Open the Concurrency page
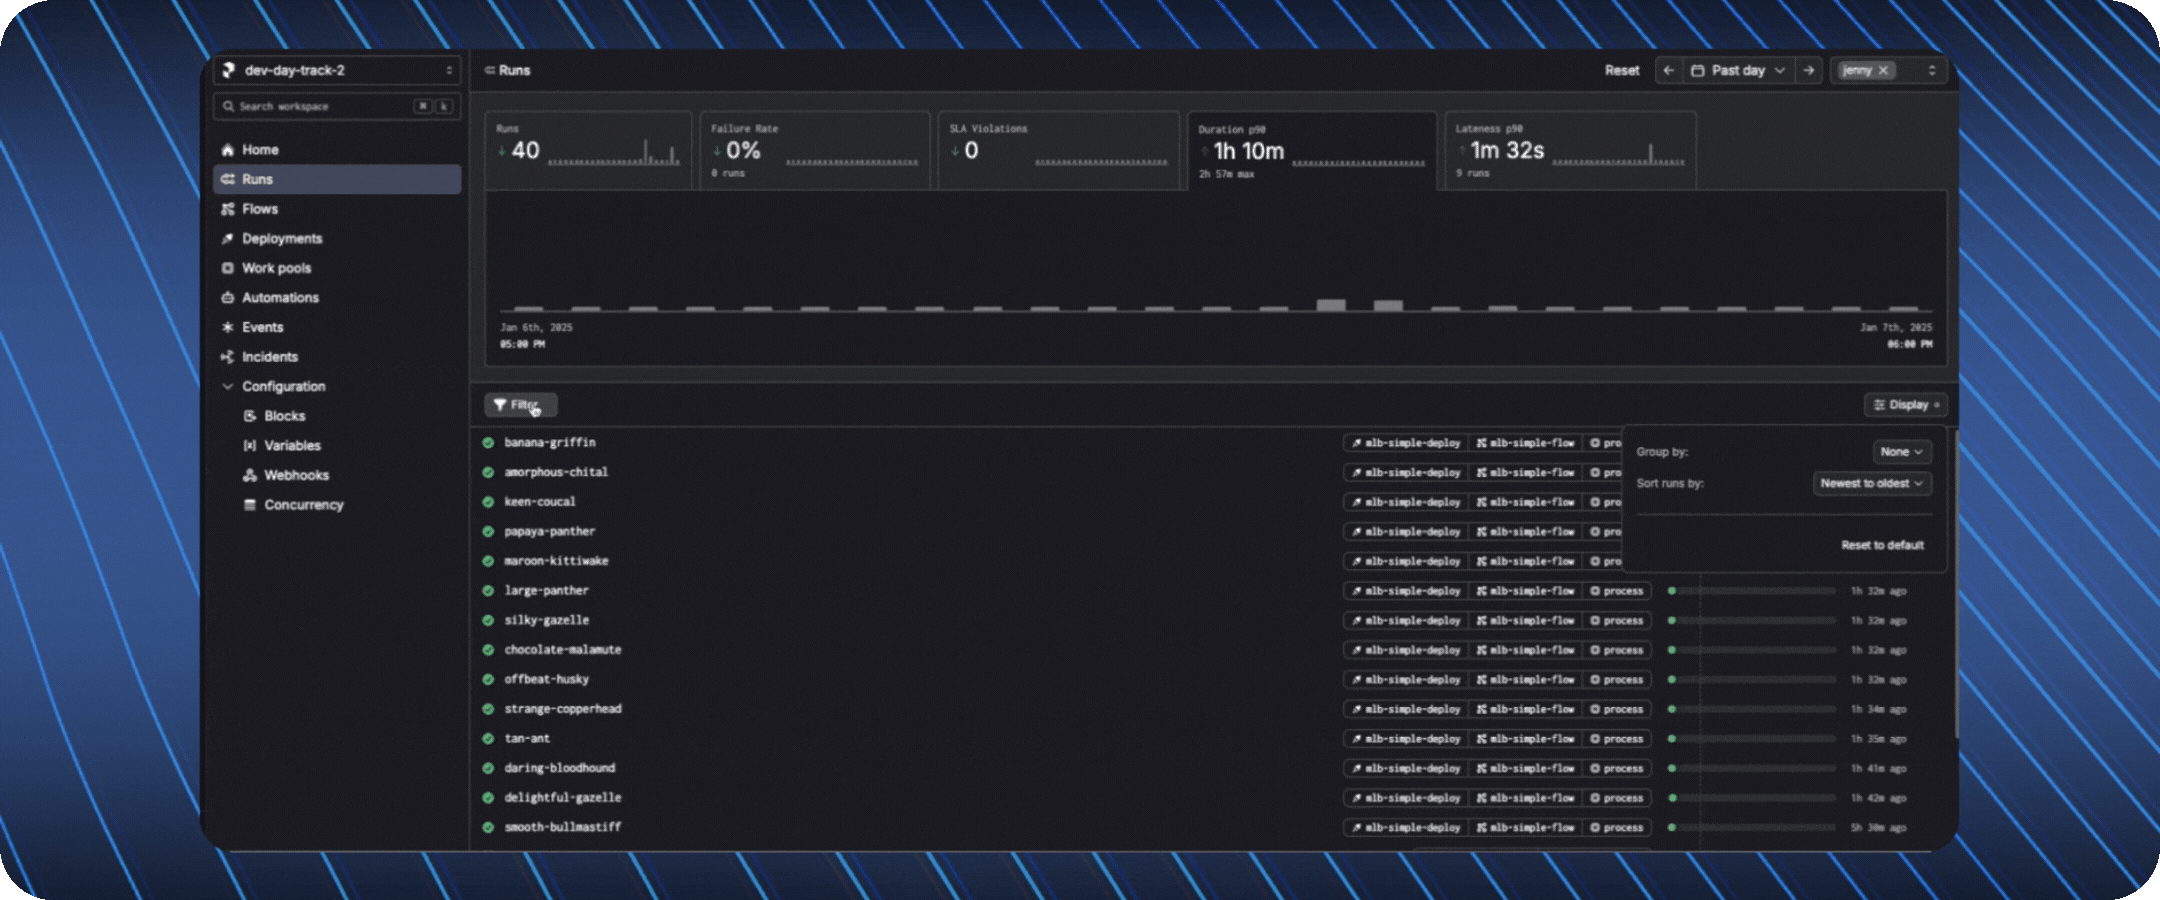2160x900 pixels. tap(303, 505)
